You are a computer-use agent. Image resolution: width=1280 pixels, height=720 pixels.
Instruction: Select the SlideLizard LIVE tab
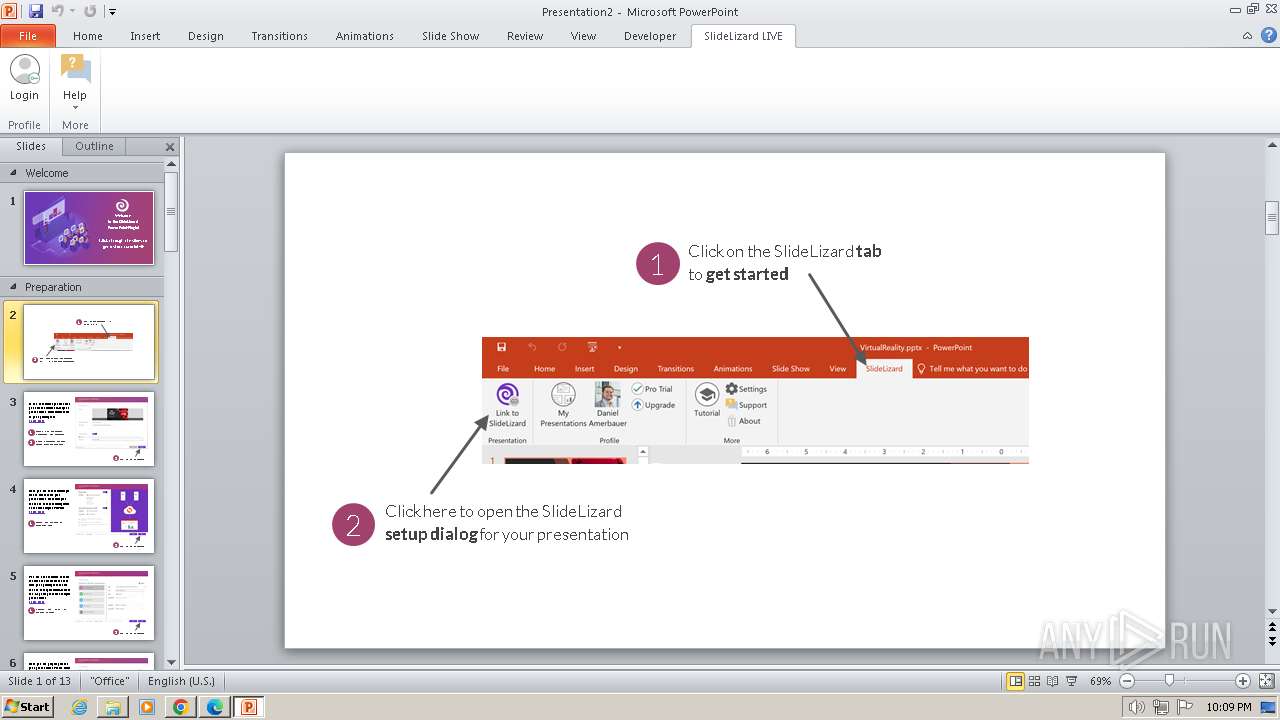(x=743, y=36)
